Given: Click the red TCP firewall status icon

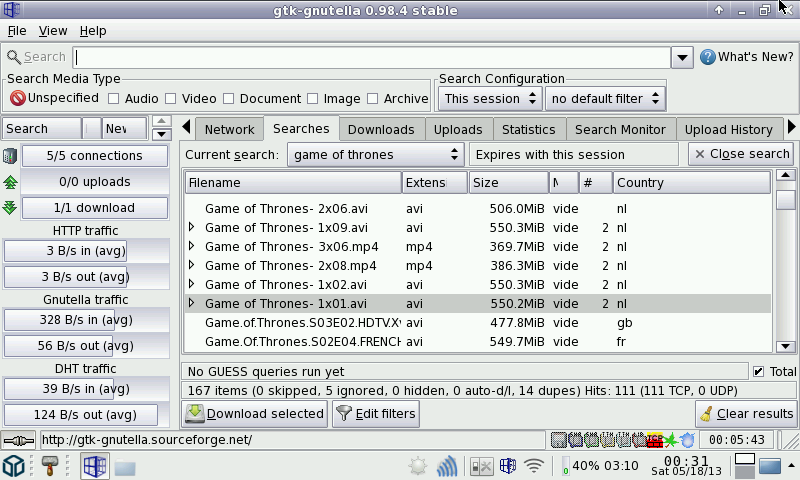Looking at the screenshot, I should 655,440.
